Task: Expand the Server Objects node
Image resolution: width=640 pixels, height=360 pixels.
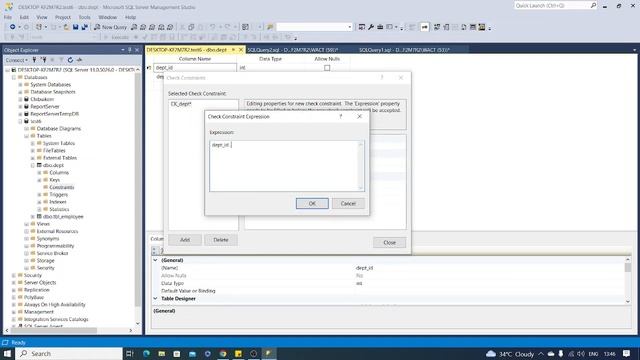Action: point(14,282)
